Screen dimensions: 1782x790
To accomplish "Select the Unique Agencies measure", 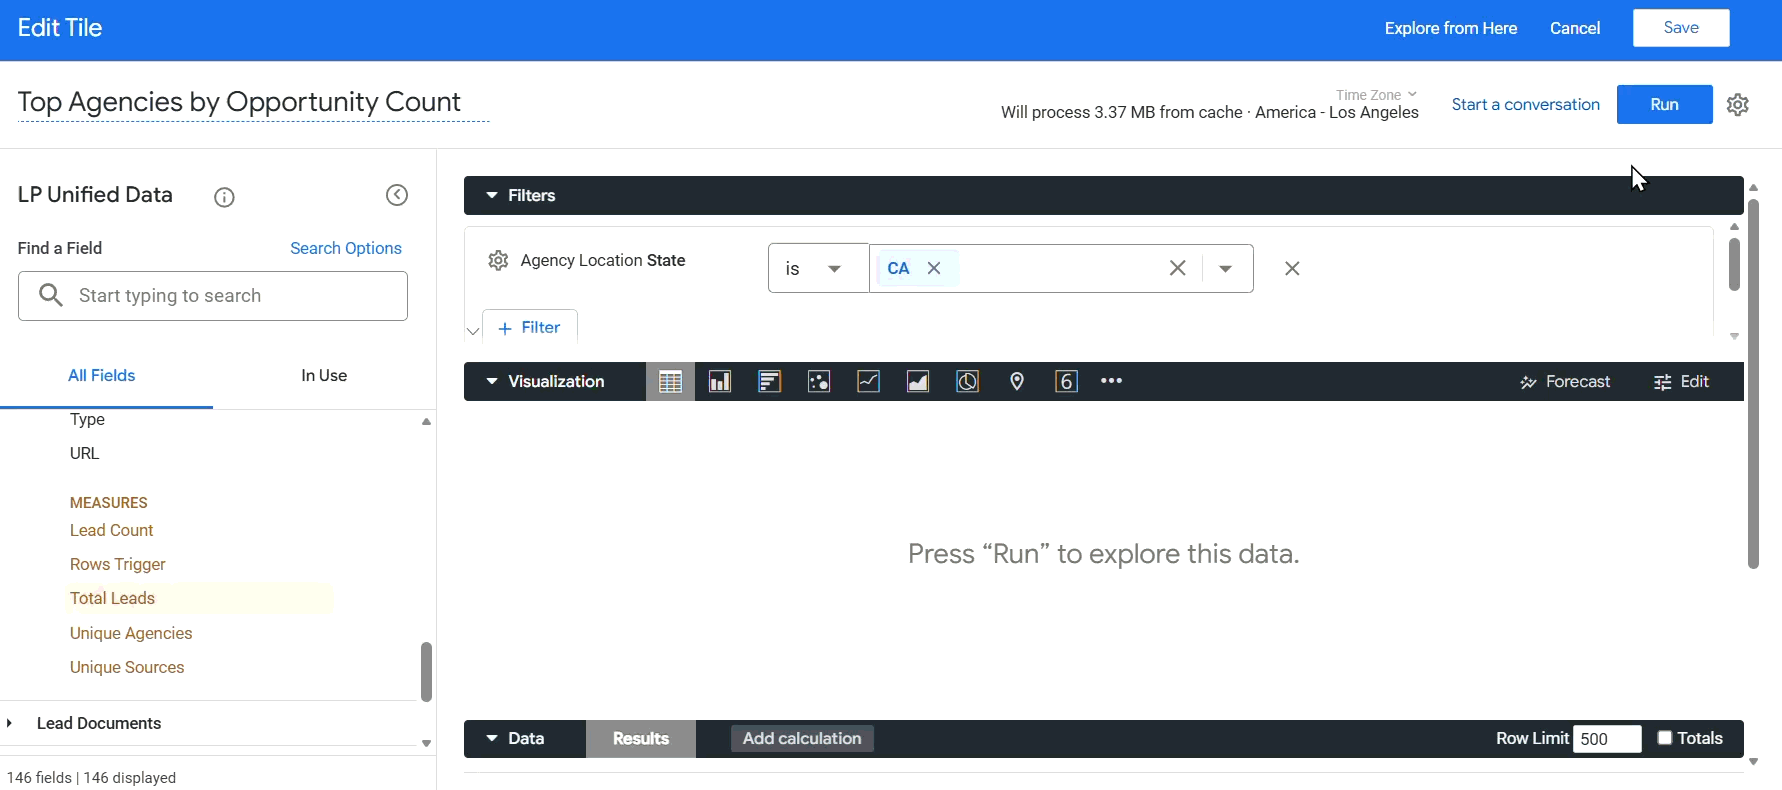I will (x=131, y=634).
